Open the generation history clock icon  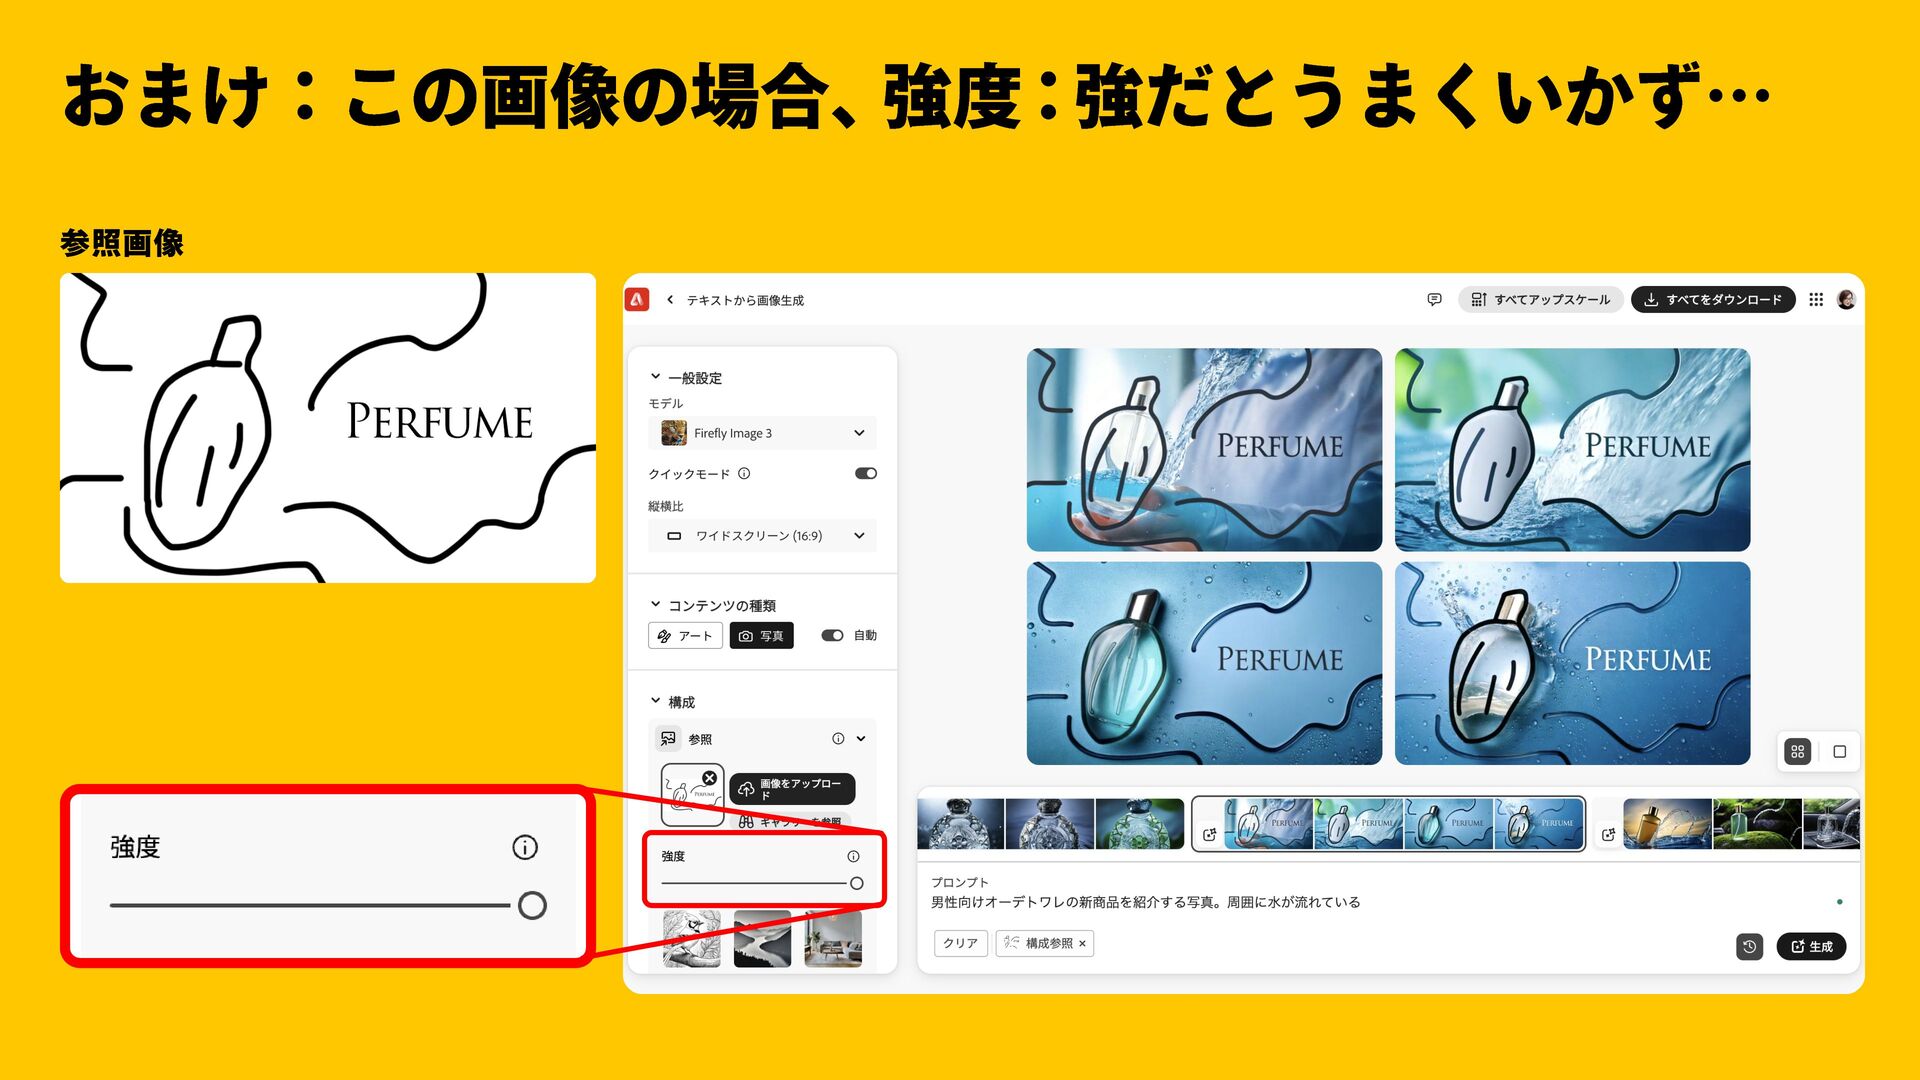(1749, 946)
